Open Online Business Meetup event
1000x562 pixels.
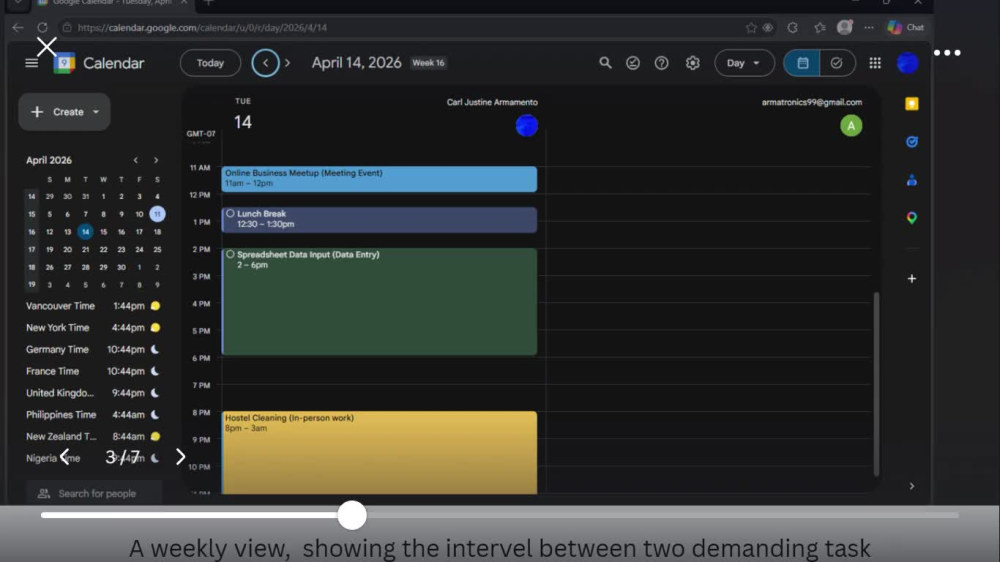(379, 179)
